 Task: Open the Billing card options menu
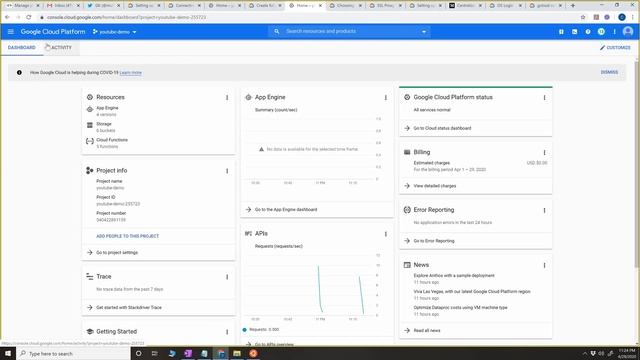tap(544, 152)
